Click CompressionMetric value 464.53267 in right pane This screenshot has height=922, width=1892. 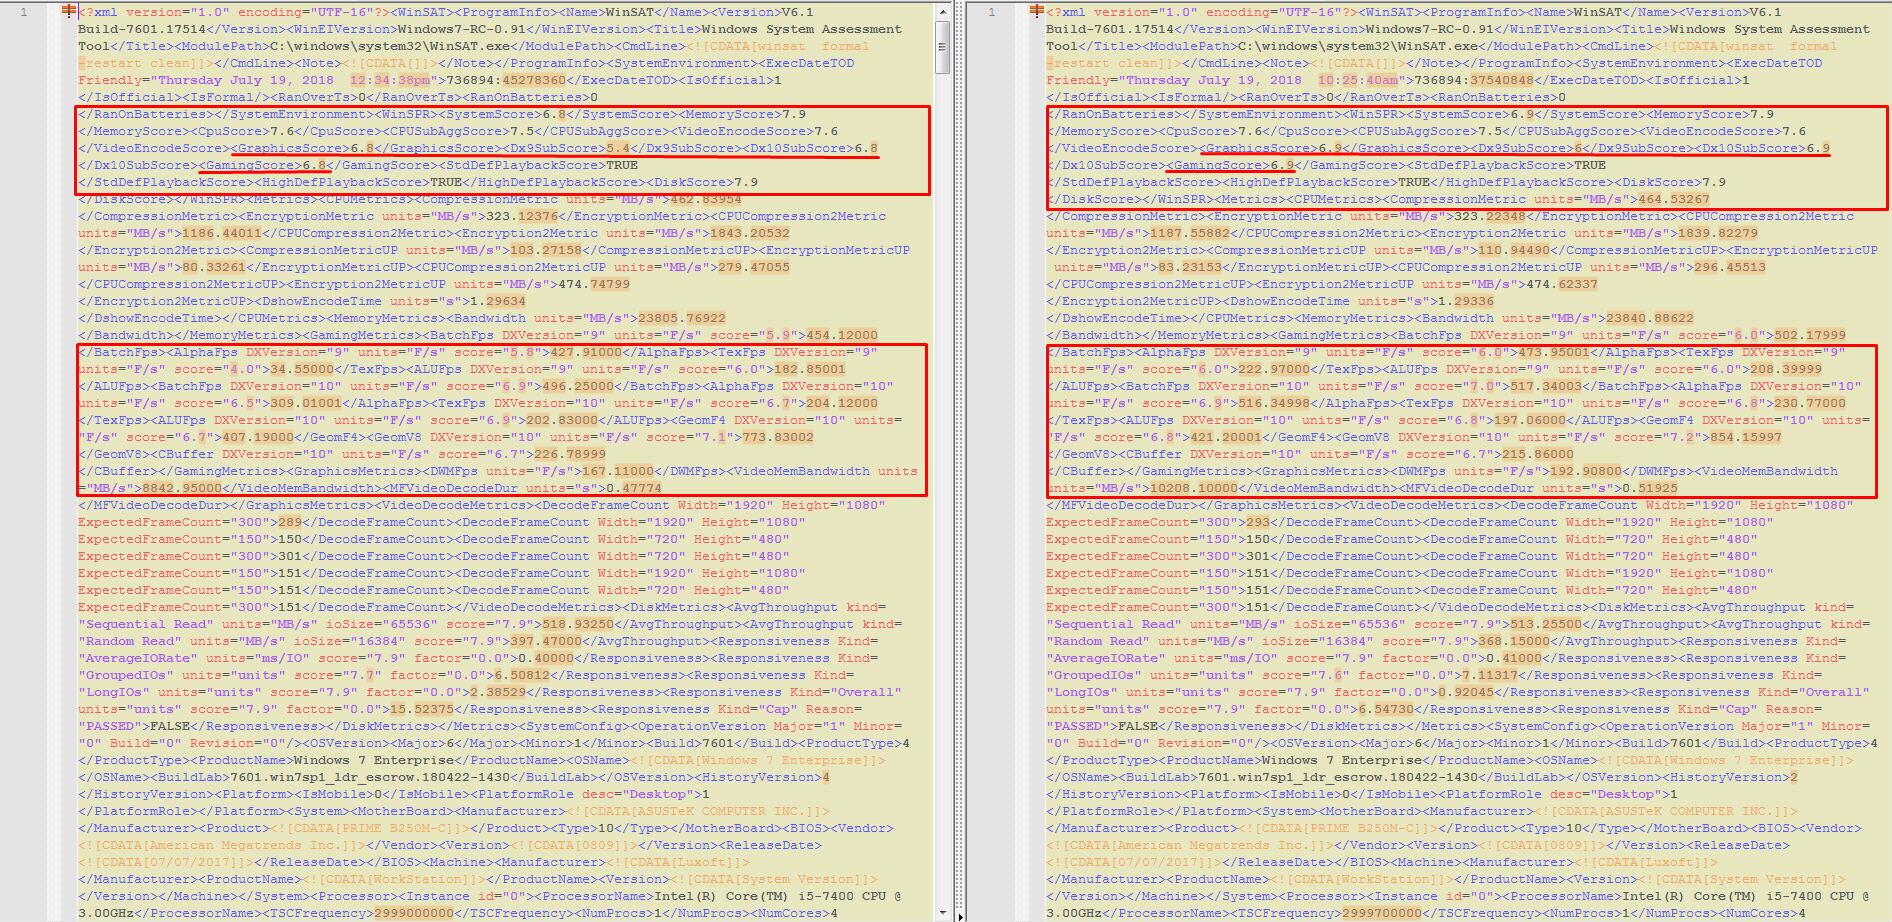(1674, 199)
